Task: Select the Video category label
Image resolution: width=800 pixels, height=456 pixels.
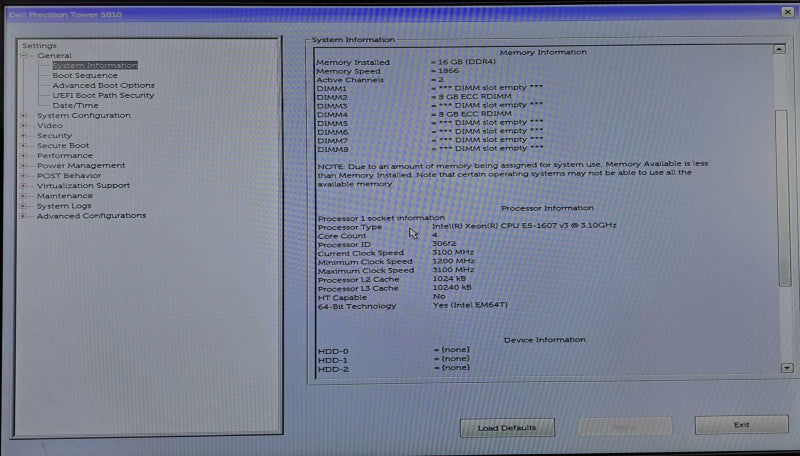Action: [x=49, y=125]
